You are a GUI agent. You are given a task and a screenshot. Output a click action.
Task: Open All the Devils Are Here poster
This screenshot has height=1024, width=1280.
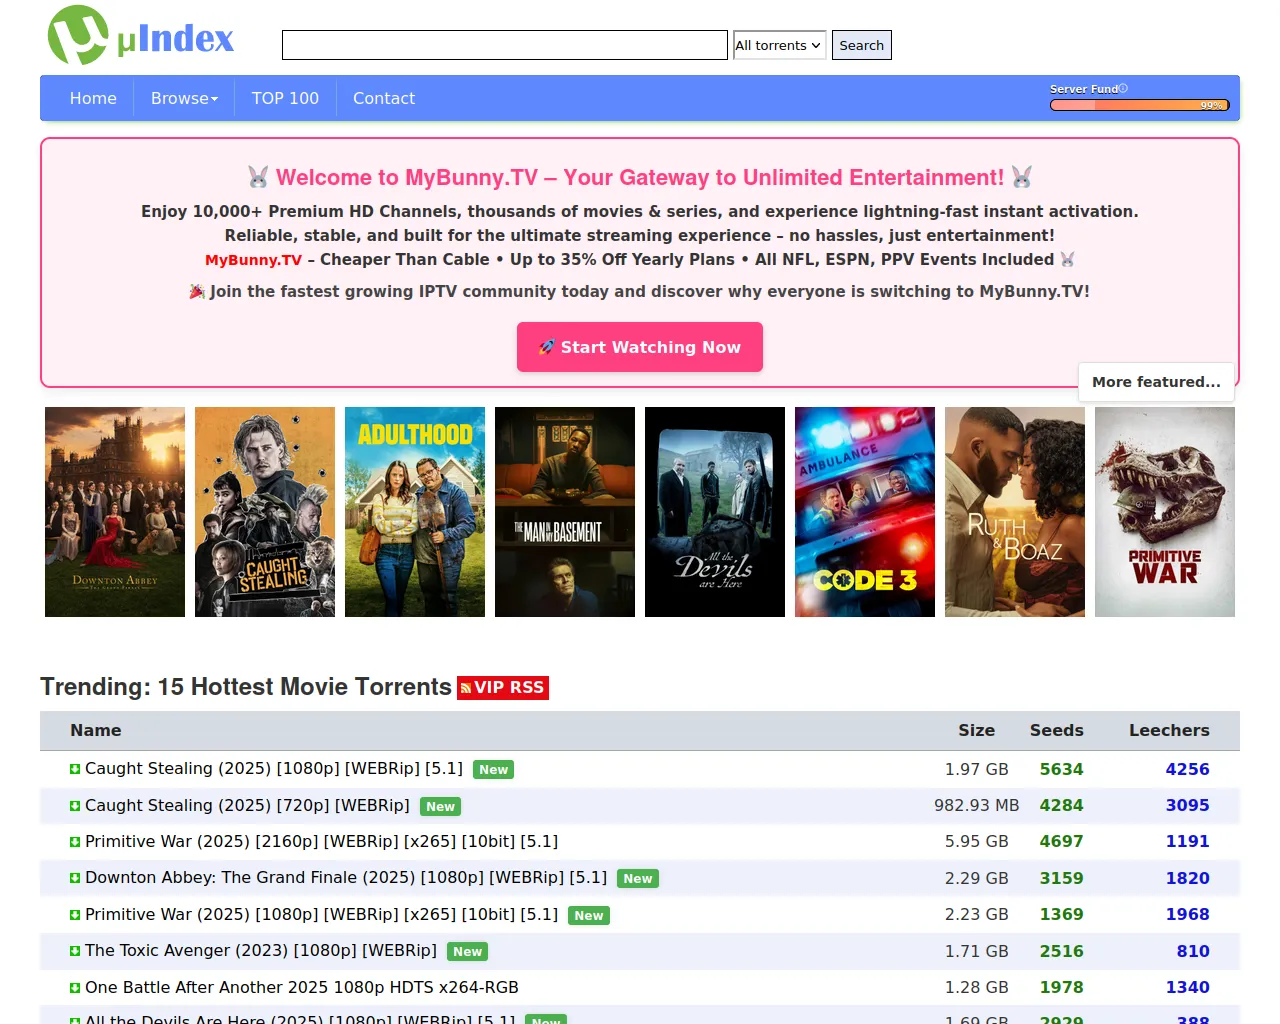tap(715, 512)
